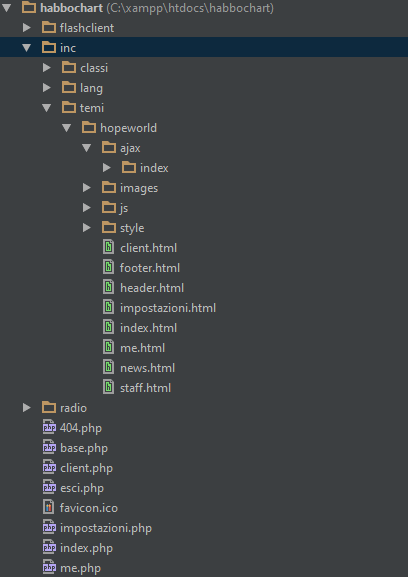Click the me.php file icon
408x577 pixels.
49,568
